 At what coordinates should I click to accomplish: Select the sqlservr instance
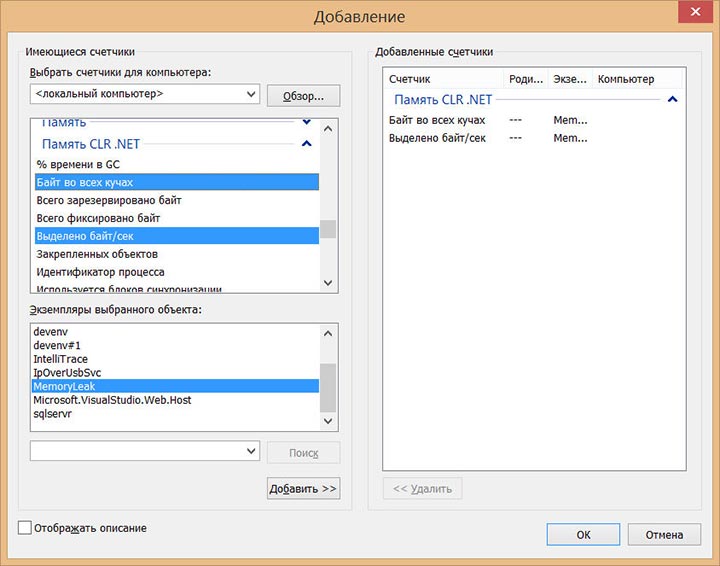click(x=175, y=414)
